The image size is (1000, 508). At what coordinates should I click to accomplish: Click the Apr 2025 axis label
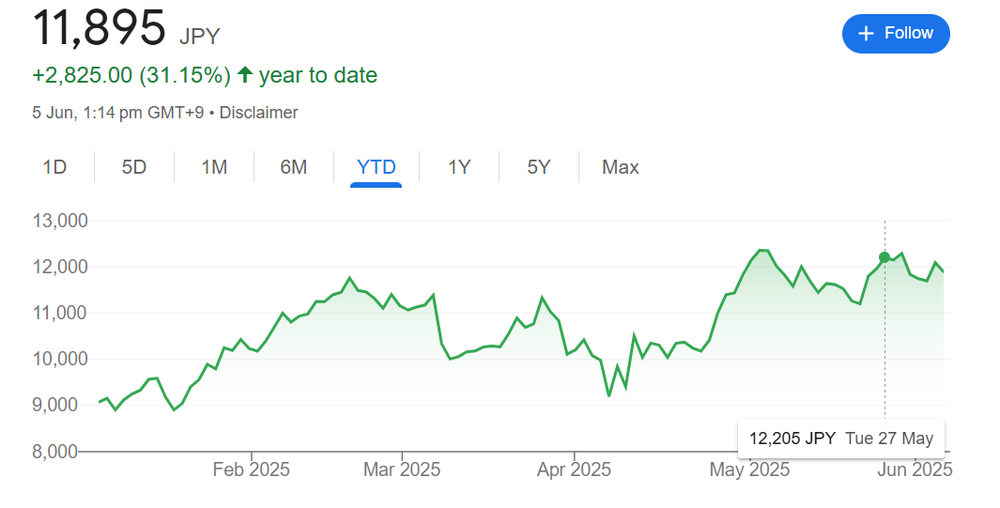coord(574,469)
